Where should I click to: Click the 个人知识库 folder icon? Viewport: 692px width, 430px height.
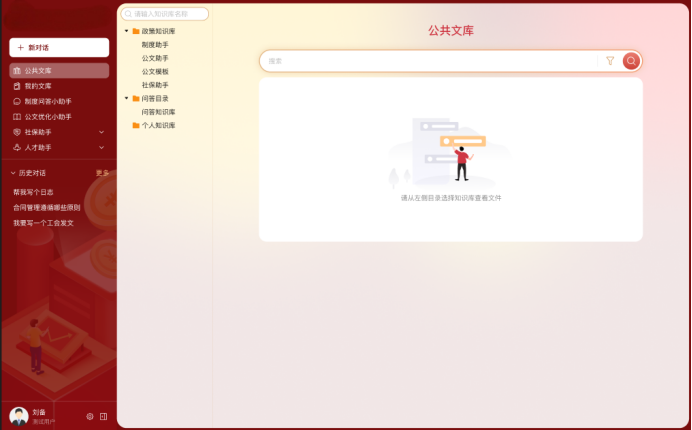(136, 126)
